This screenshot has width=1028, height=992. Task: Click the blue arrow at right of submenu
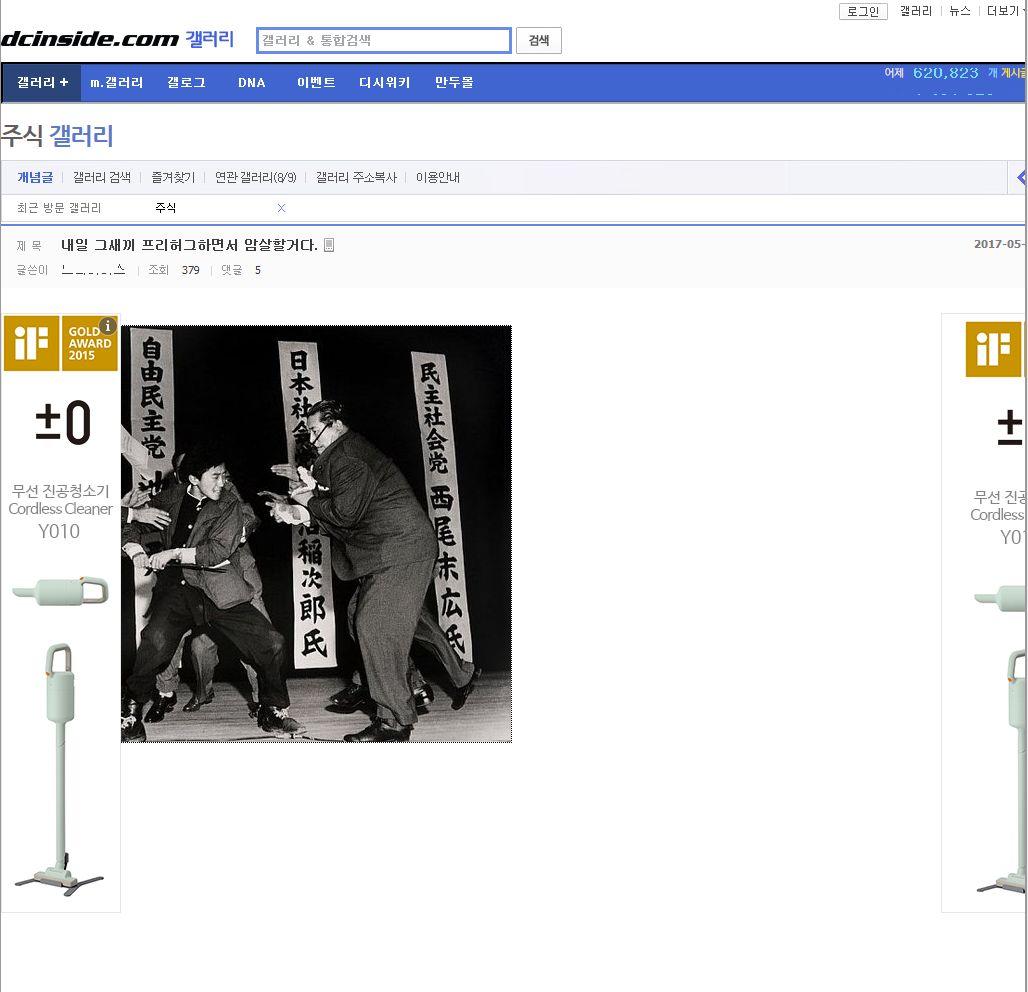point(1020,178)
